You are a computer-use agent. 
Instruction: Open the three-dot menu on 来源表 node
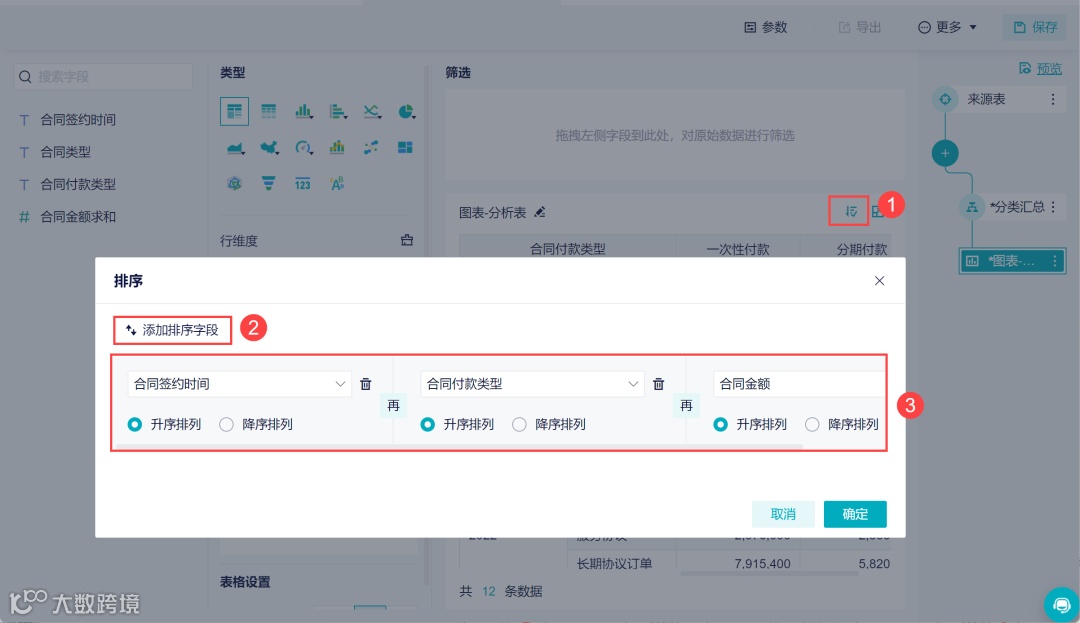1055,98
